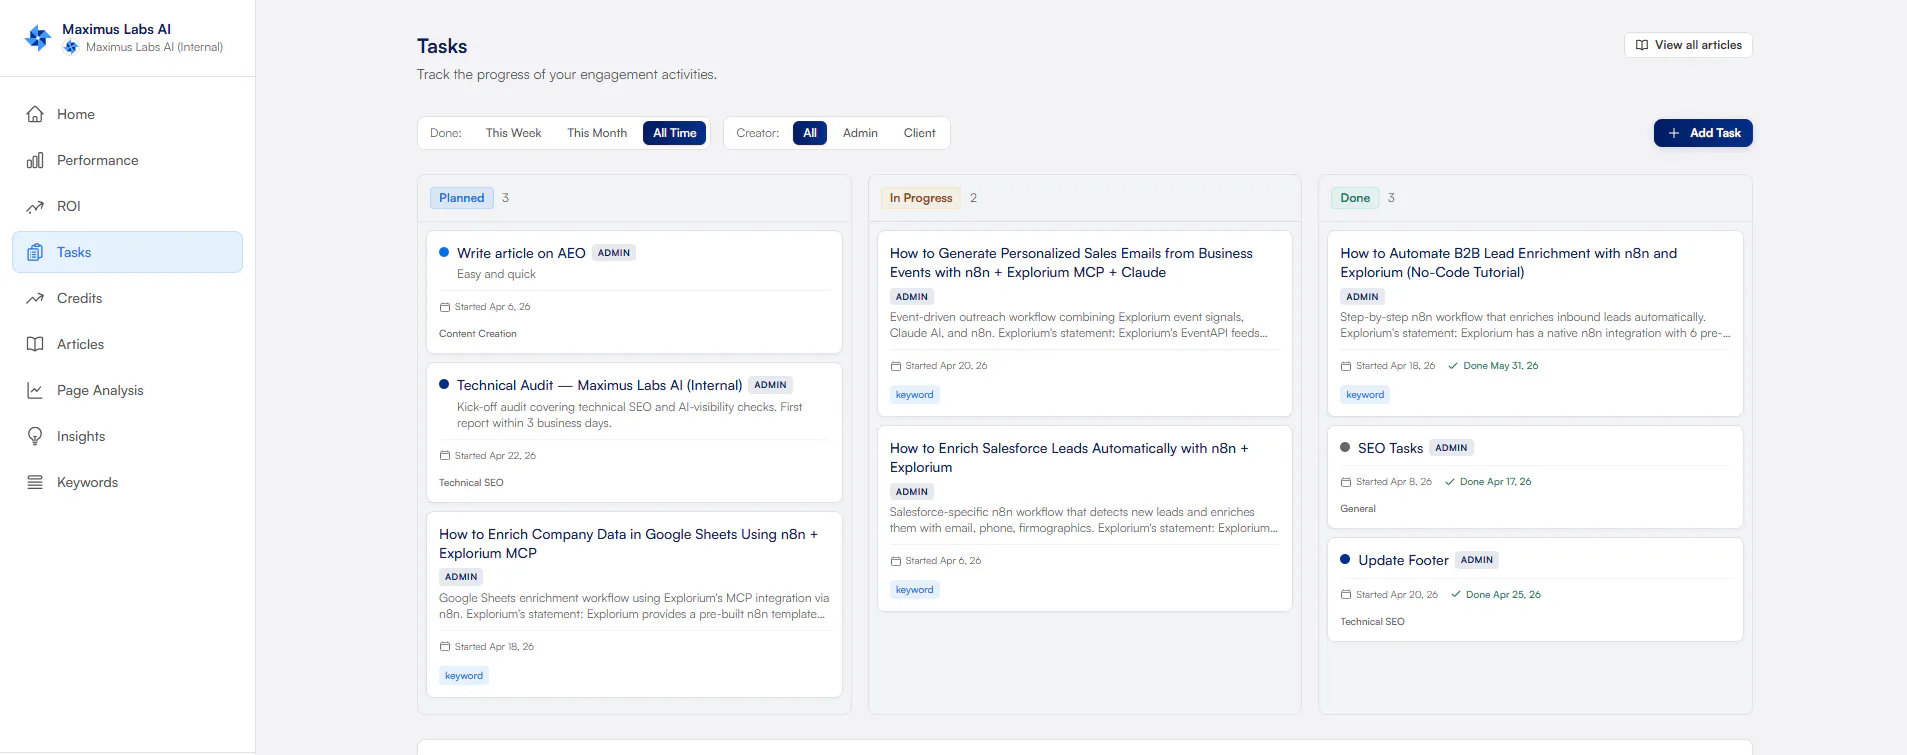Open the Enrich Salesforce Leads task card
Viewport: 1907px width, 755px height.
(x=1085, y=518)
